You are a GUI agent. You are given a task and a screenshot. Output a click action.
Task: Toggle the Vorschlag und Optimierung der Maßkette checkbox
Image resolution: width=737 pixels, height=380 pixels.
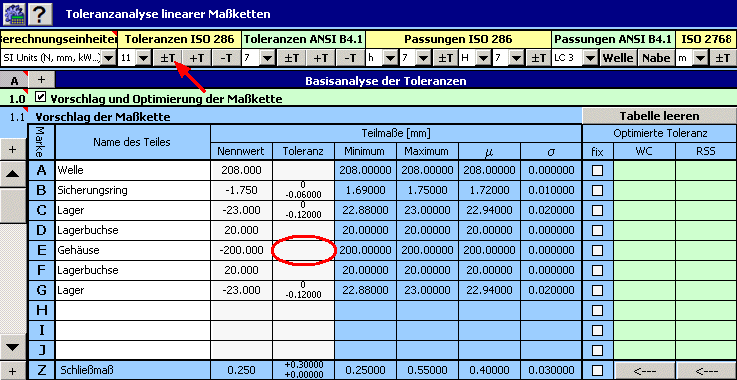click(41, 98)
